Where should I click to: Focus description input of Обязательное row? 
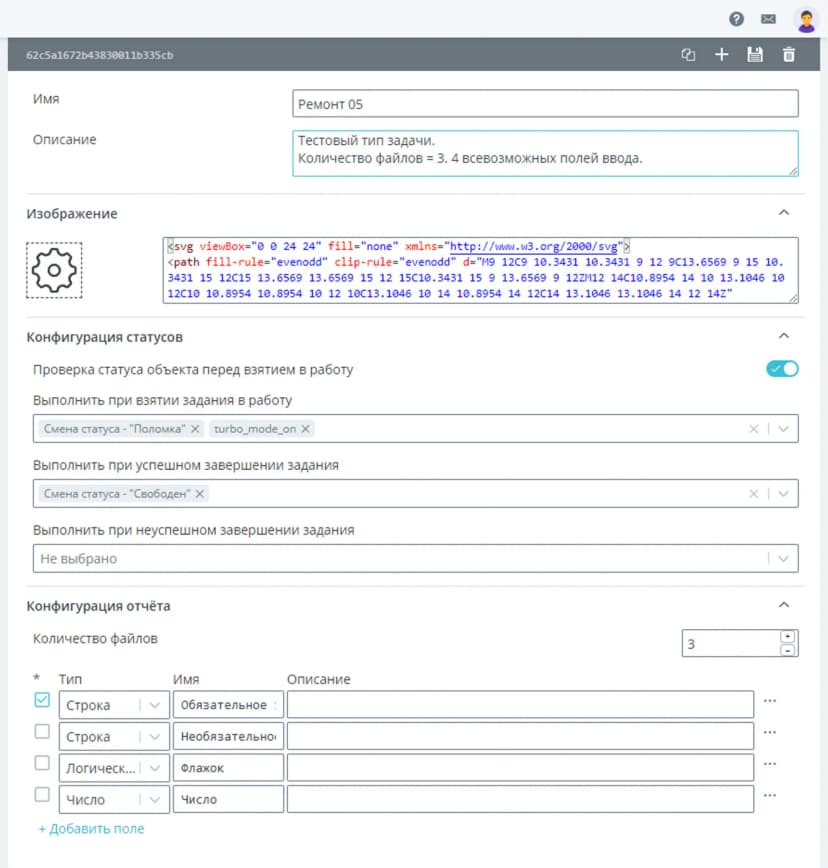520,705
